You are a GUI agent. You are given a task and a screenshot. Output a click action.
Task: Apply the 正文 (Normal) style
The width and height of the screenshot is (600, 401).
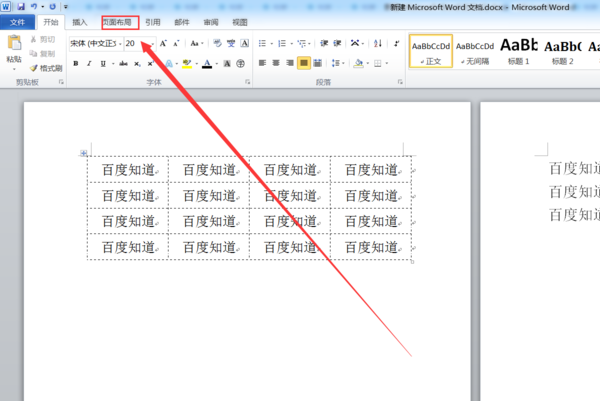[x=431, y=51]
